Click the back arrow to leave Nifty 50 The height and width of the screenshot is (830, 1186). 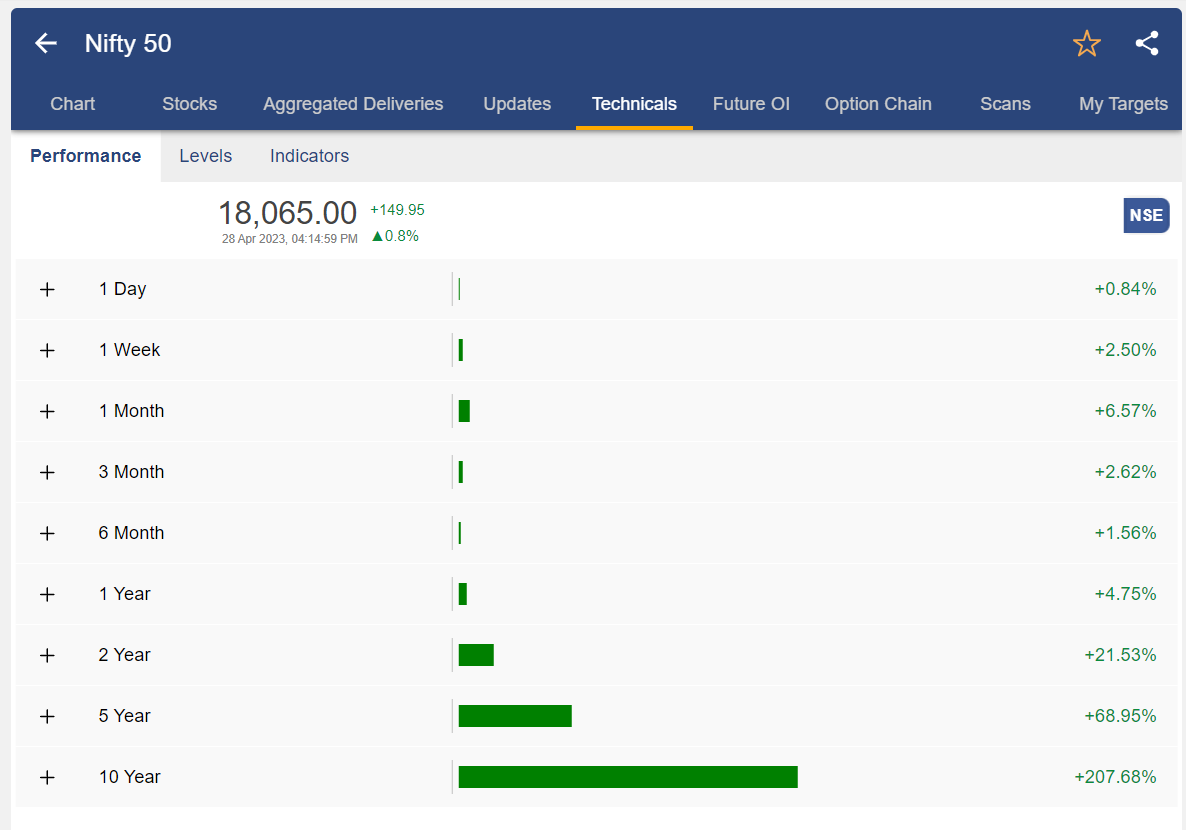click(x=46, y=43)
